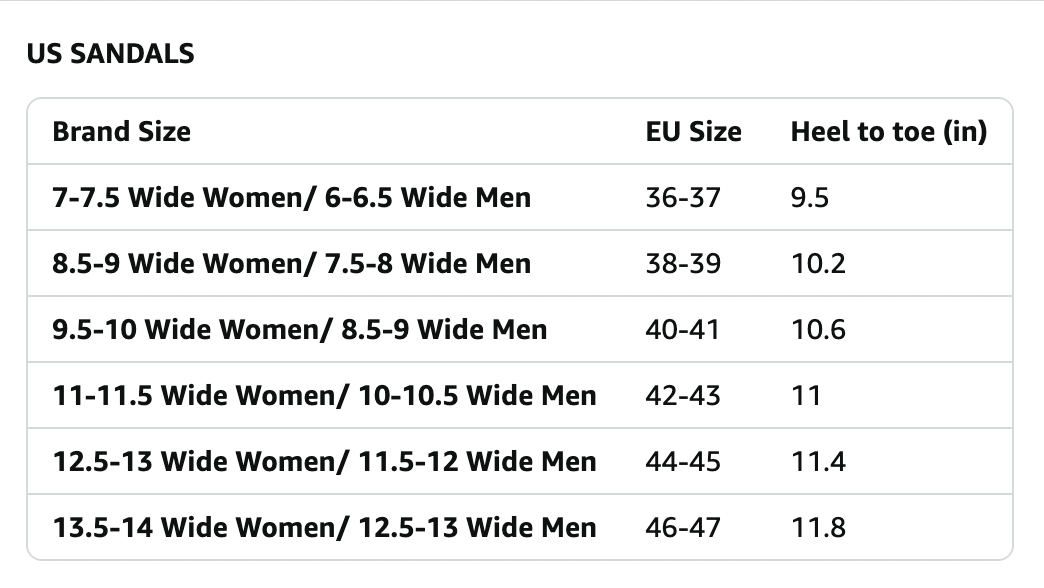Click the 10.2 heel to toe value
Screen dimensions: 1044x588
(x=818, y=263)
